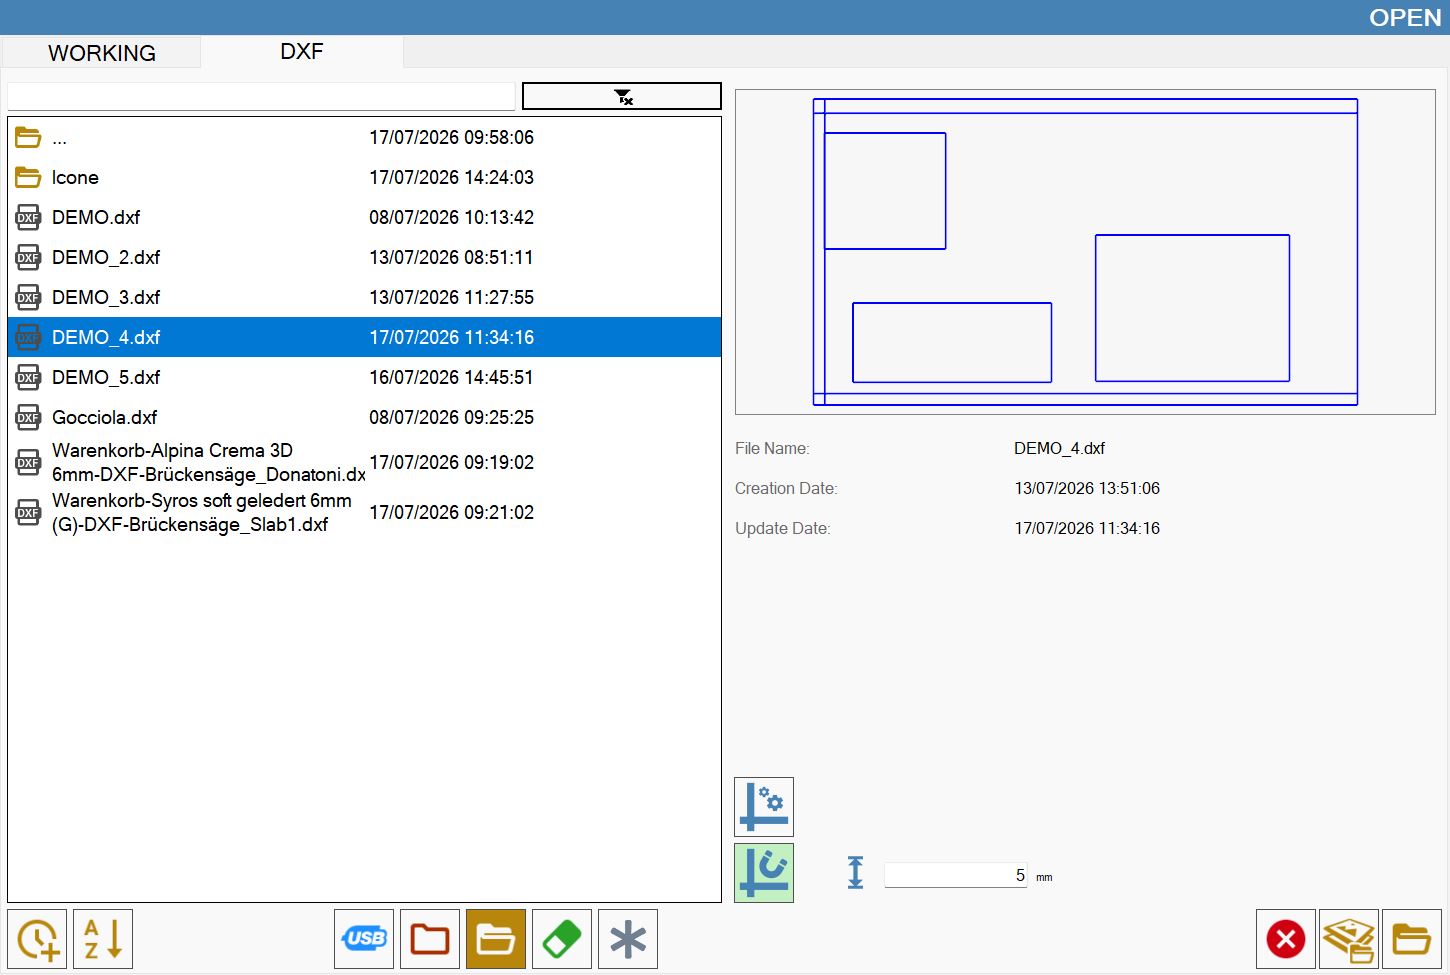Click the date 16/07/2026 14:45:51

click(x=451, y=377)
